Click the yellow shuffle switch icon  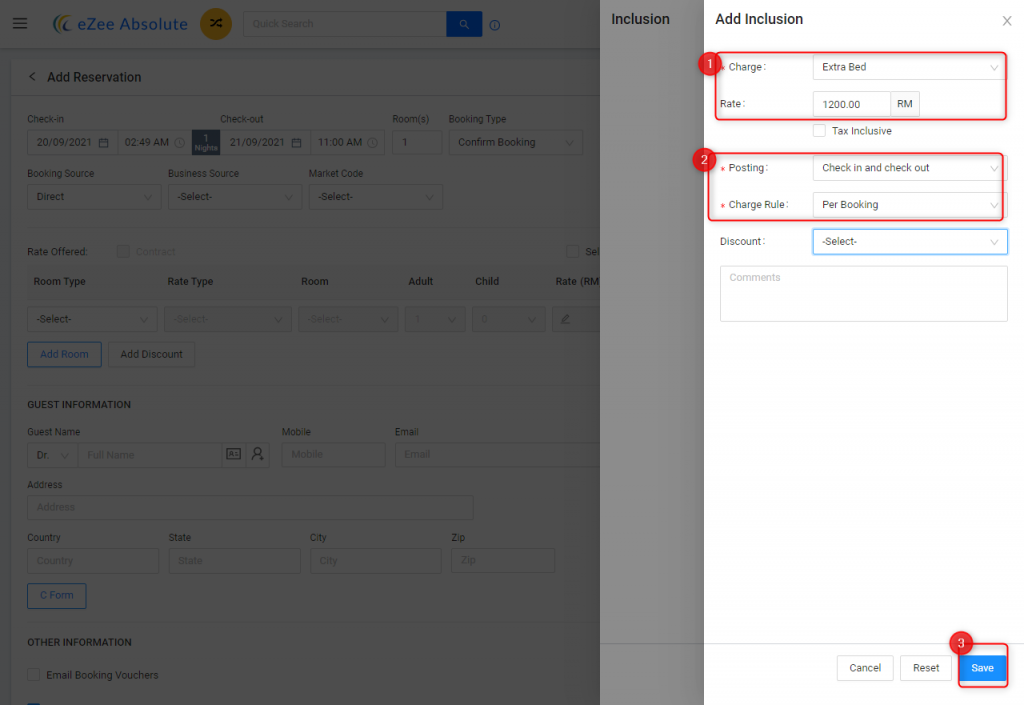pos(216,24)
